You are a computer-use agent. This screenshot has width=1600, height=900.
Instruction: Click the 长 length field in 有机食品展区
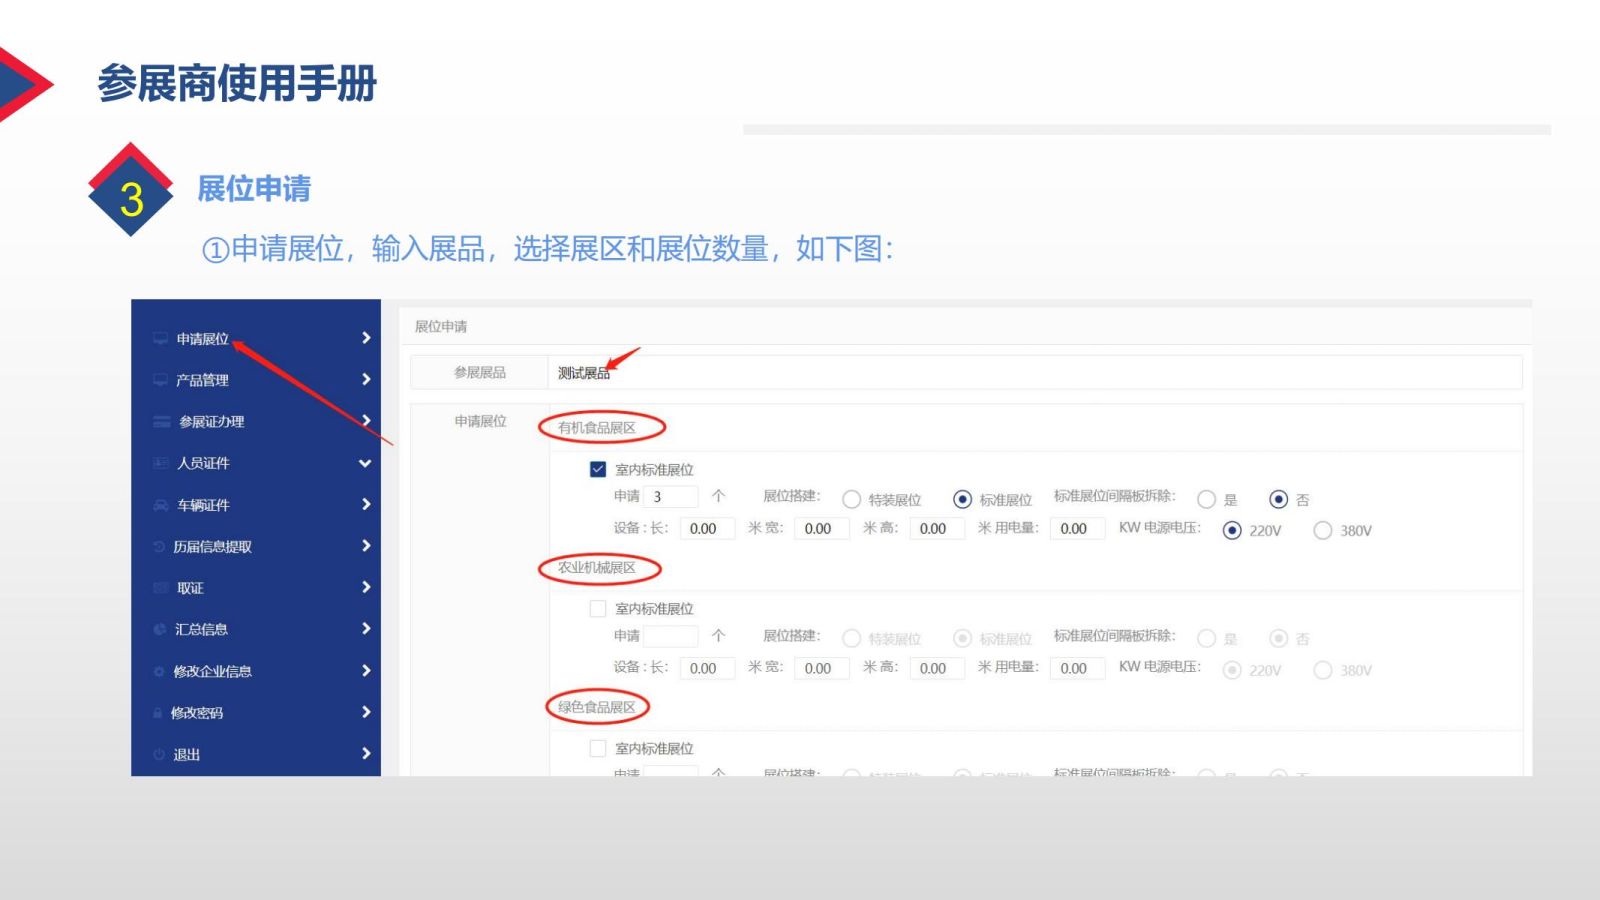[707, 528]
